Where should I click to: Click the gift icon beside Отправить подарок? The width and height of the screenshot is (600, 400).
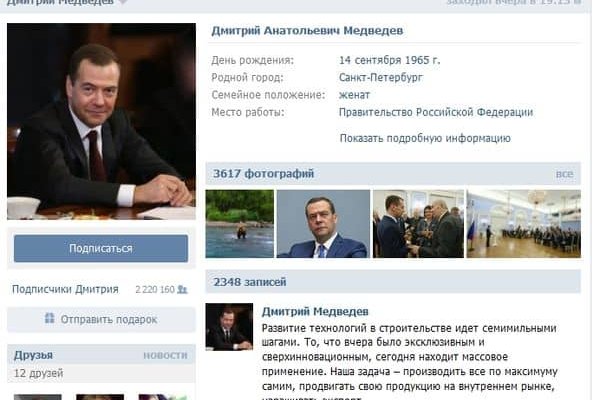point(49,318)
